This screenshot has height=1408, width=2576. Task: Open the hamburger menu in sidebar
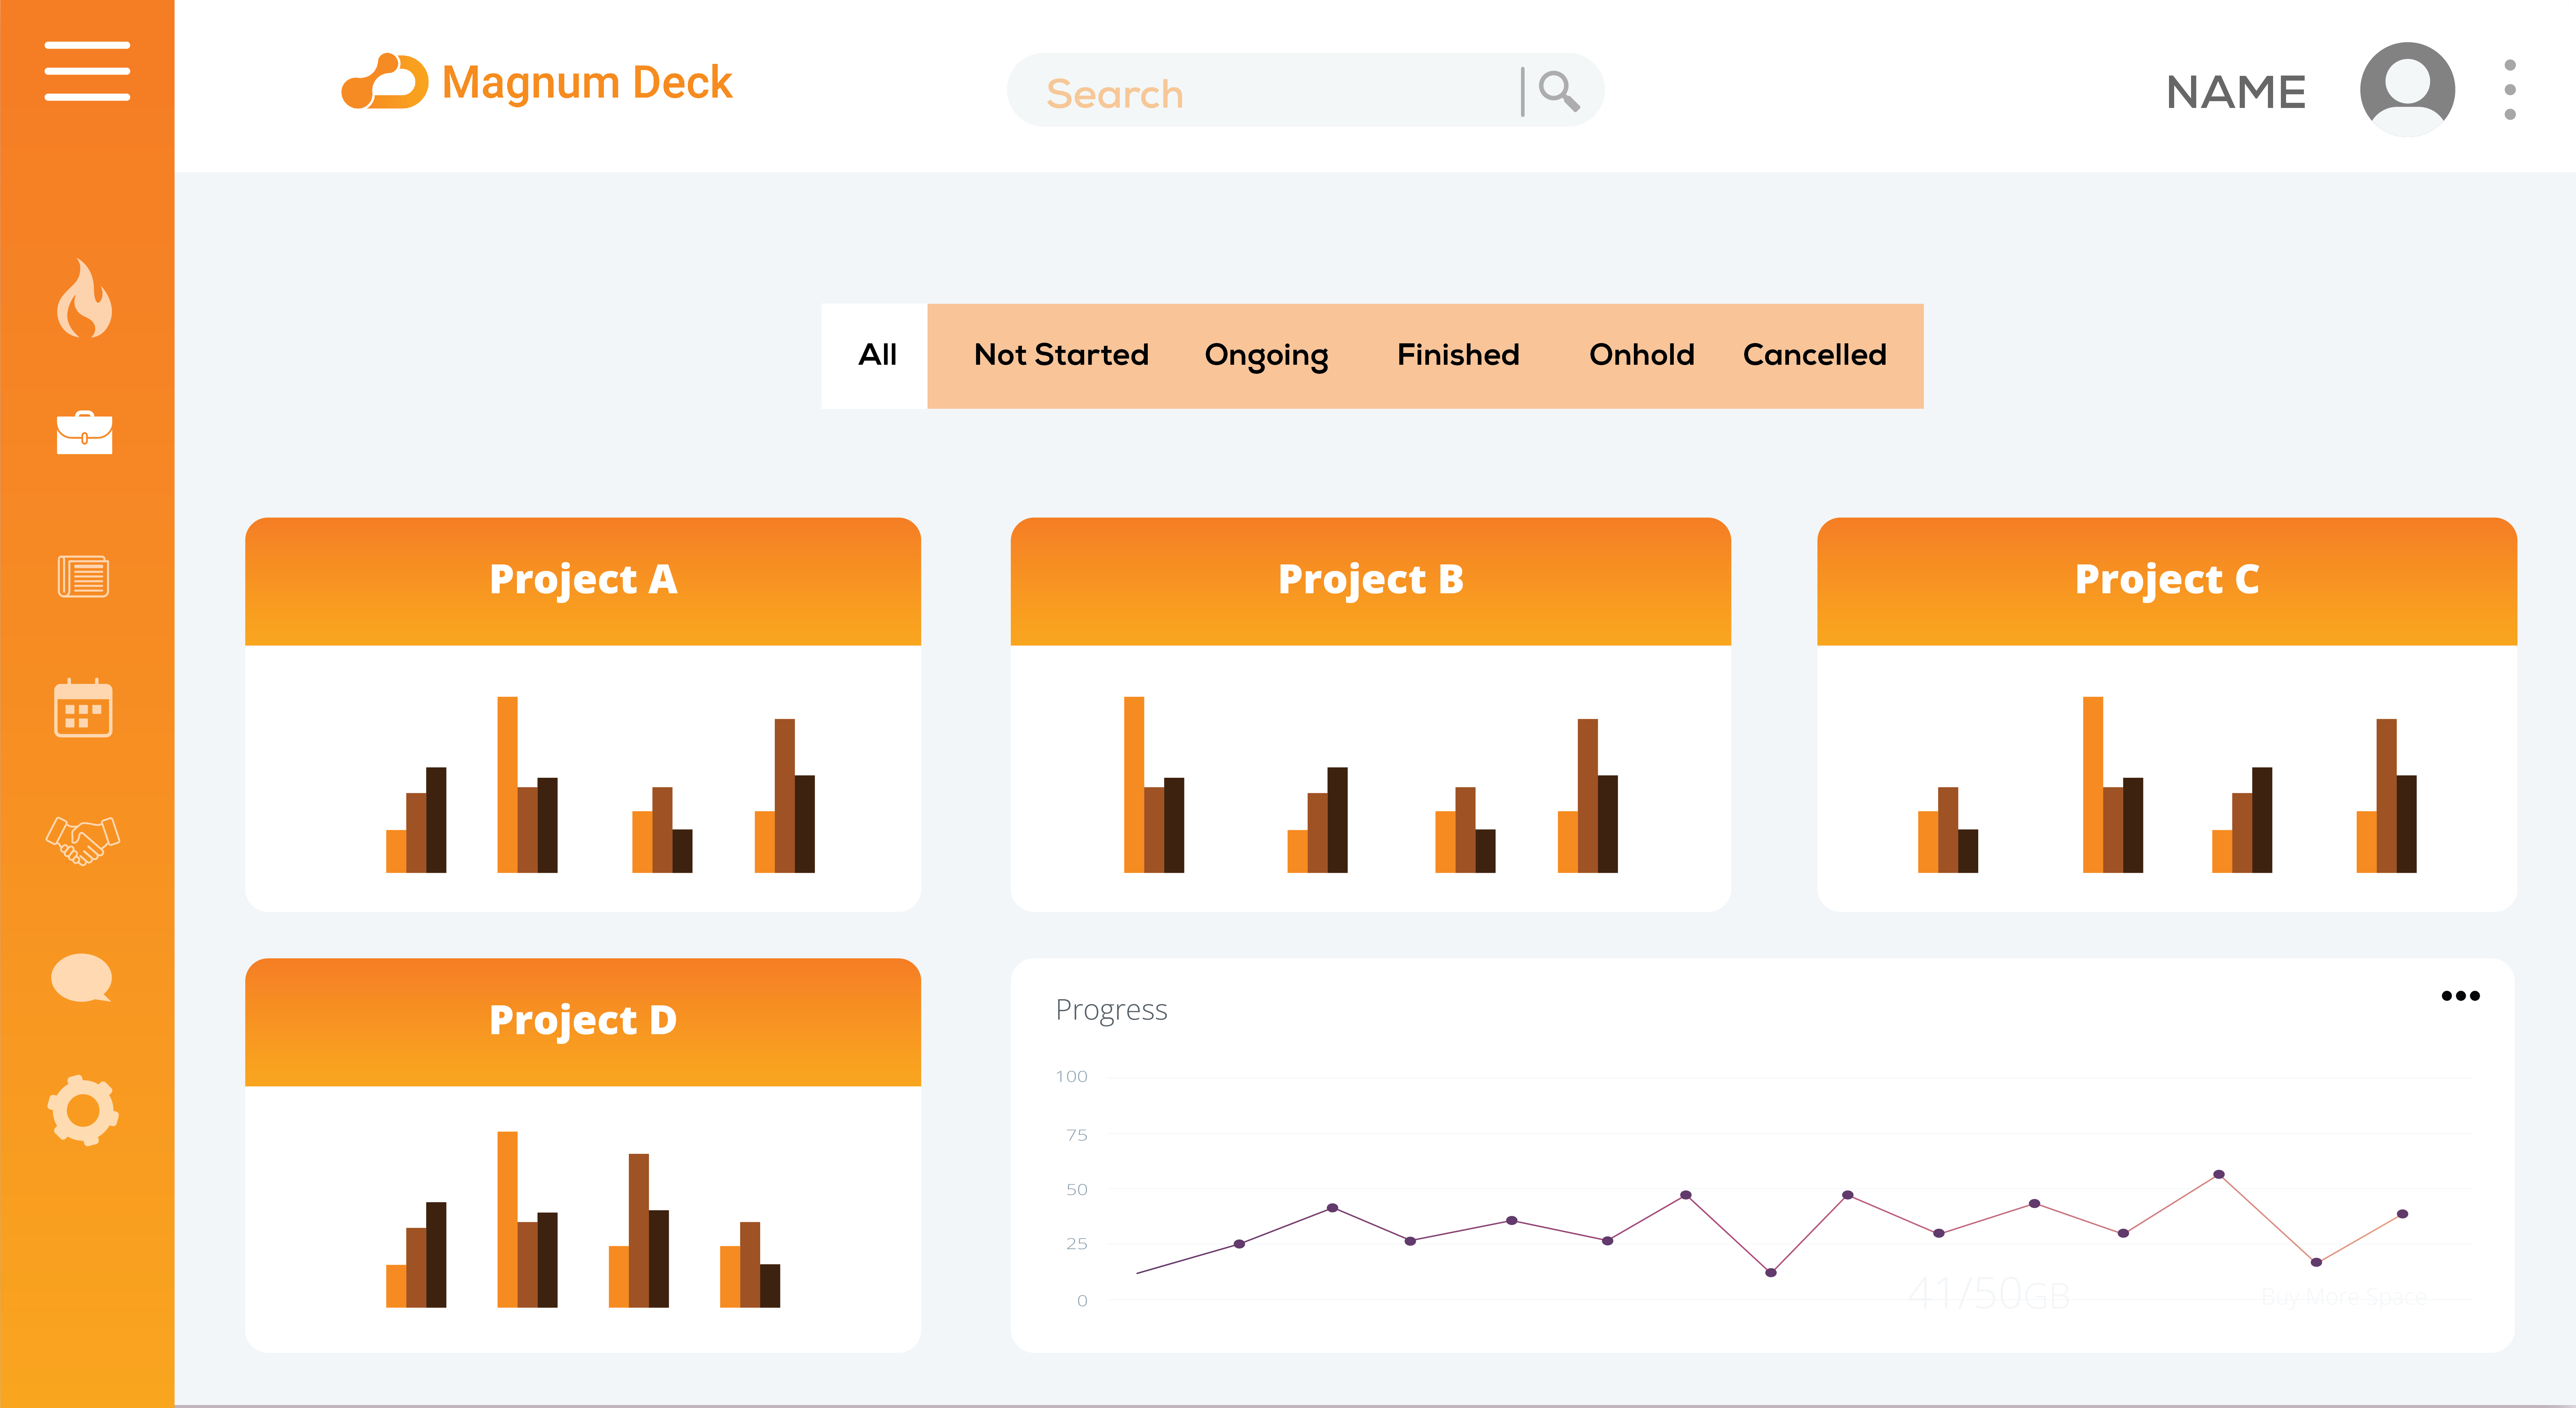tap(87, 71)
